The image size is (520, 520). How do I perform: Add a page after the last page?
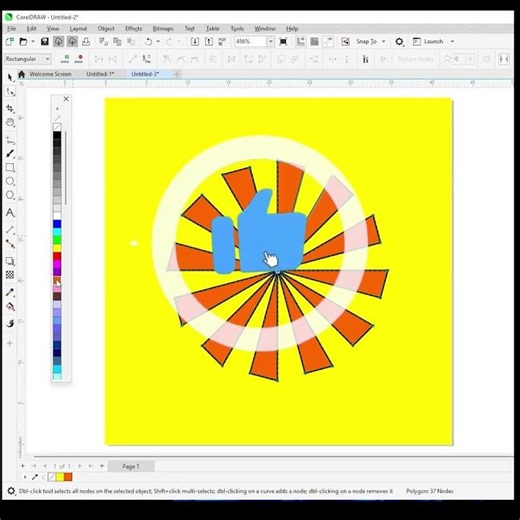pos(102,466)
